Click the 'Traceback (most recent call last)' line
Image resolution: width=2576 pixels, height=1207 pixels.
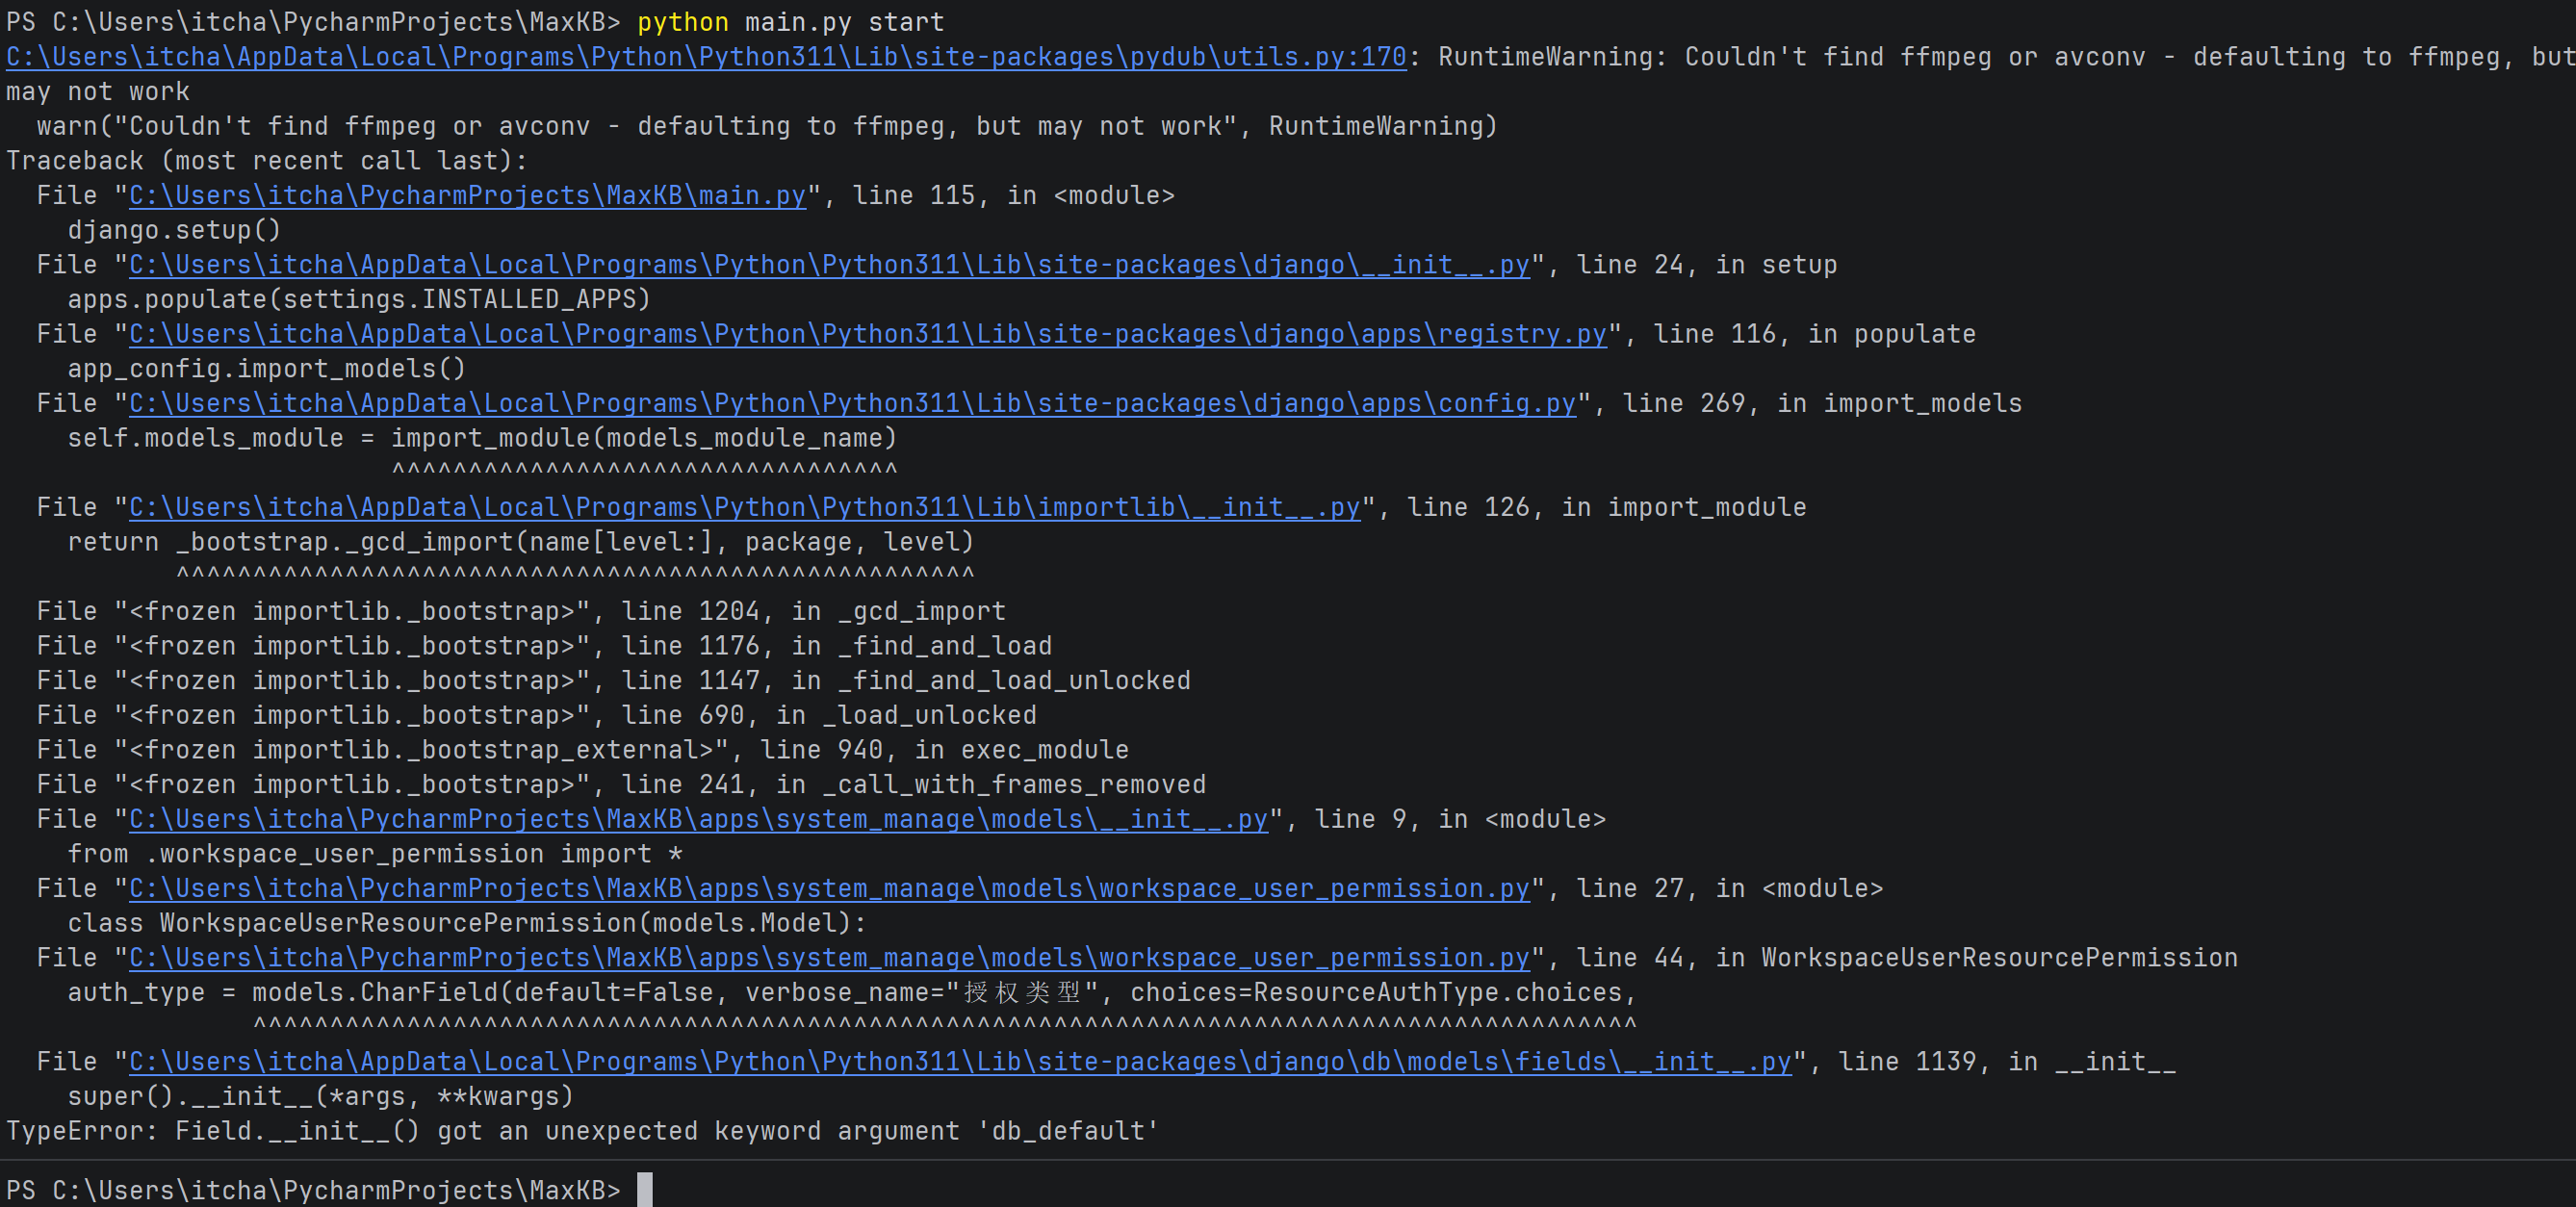(266, 161)
